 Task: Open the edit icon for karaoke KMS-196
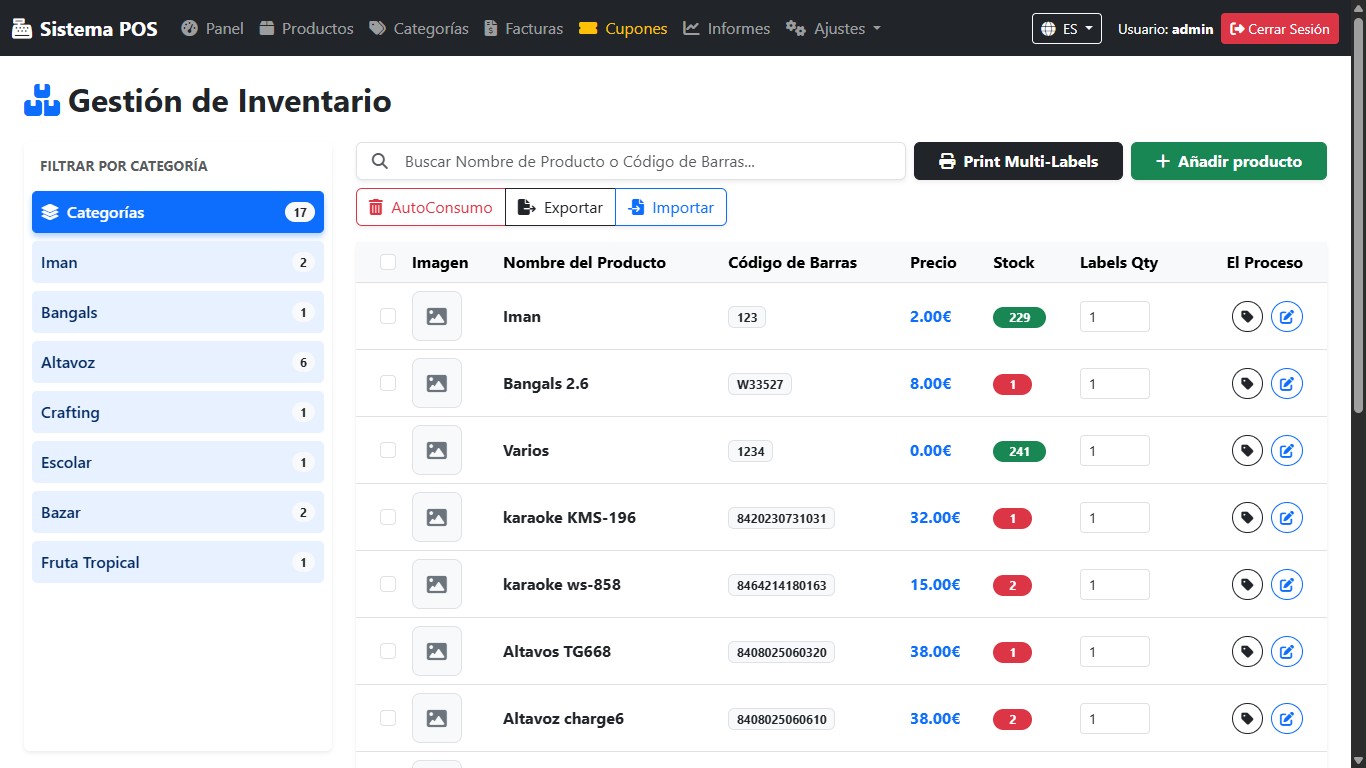coord(1287,518)
